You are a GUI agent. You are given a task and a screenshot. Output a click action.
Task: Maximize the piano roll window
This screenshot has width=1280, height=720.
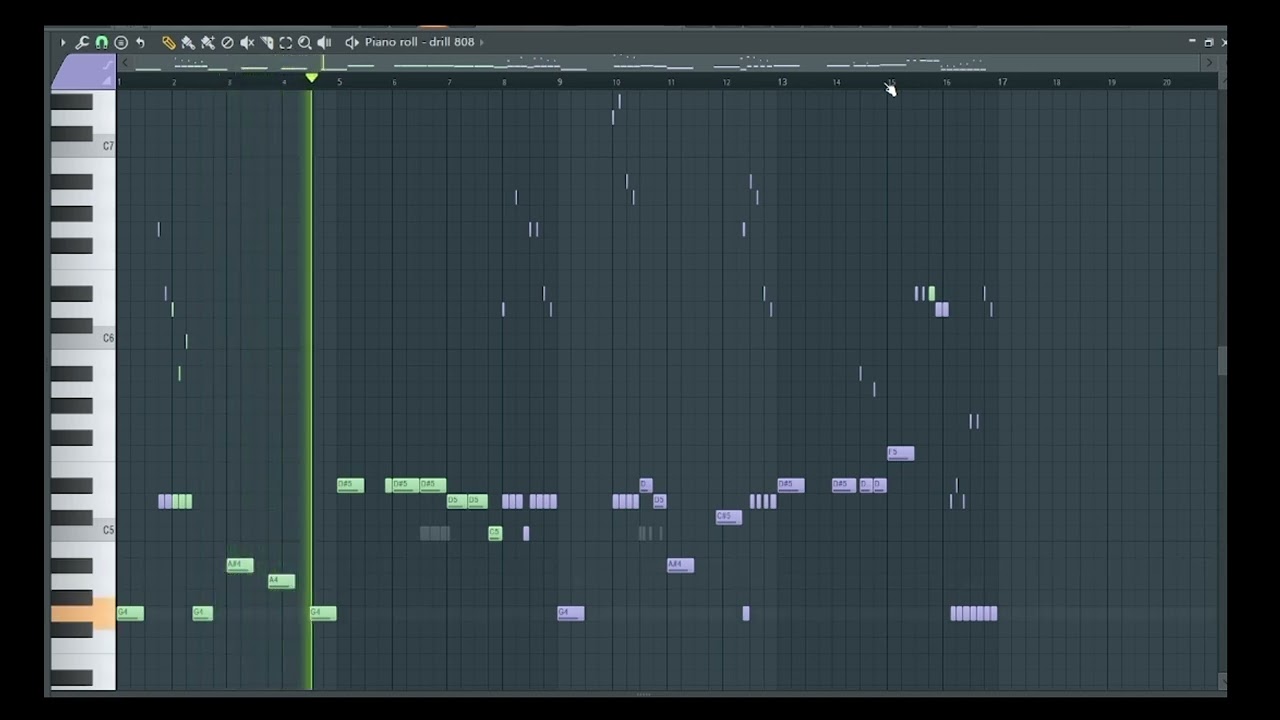[1208, 42]
